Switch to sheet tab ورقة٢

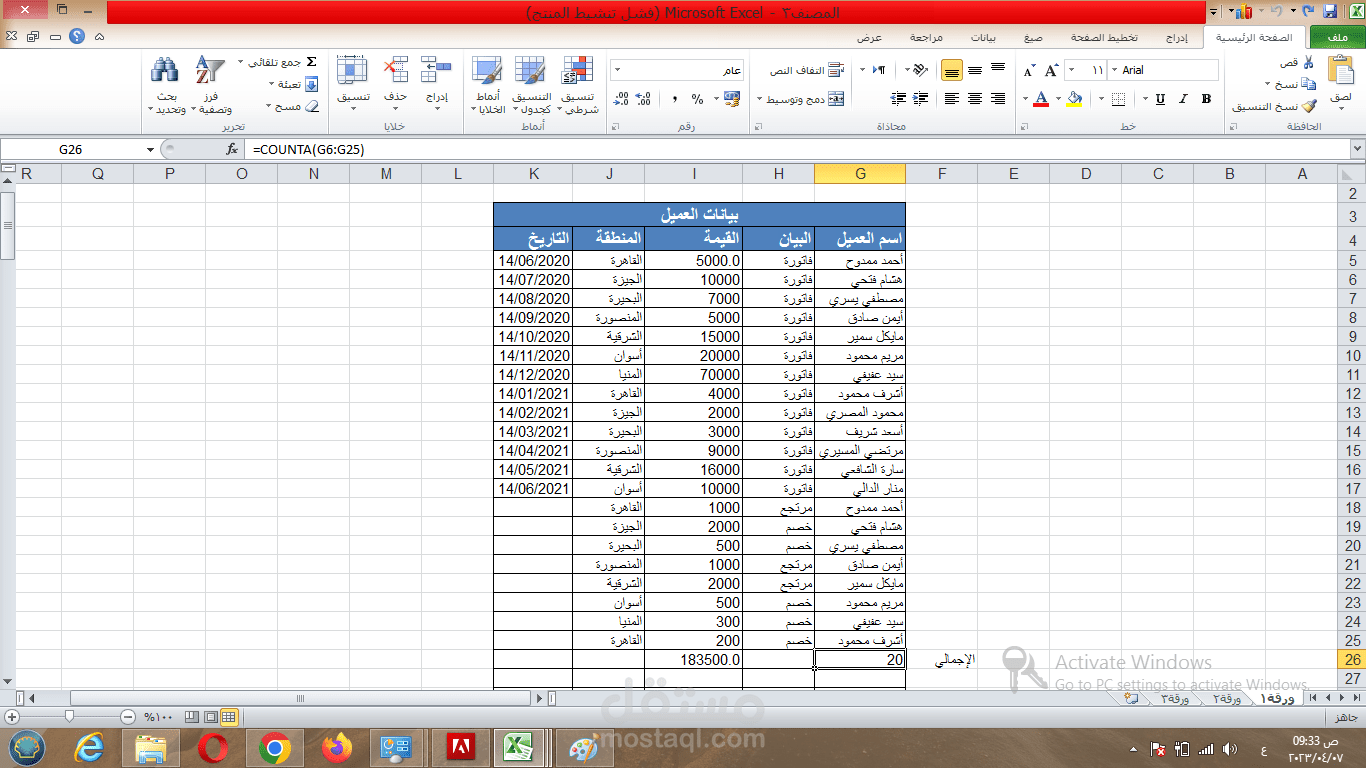(x=1226, y=698)
